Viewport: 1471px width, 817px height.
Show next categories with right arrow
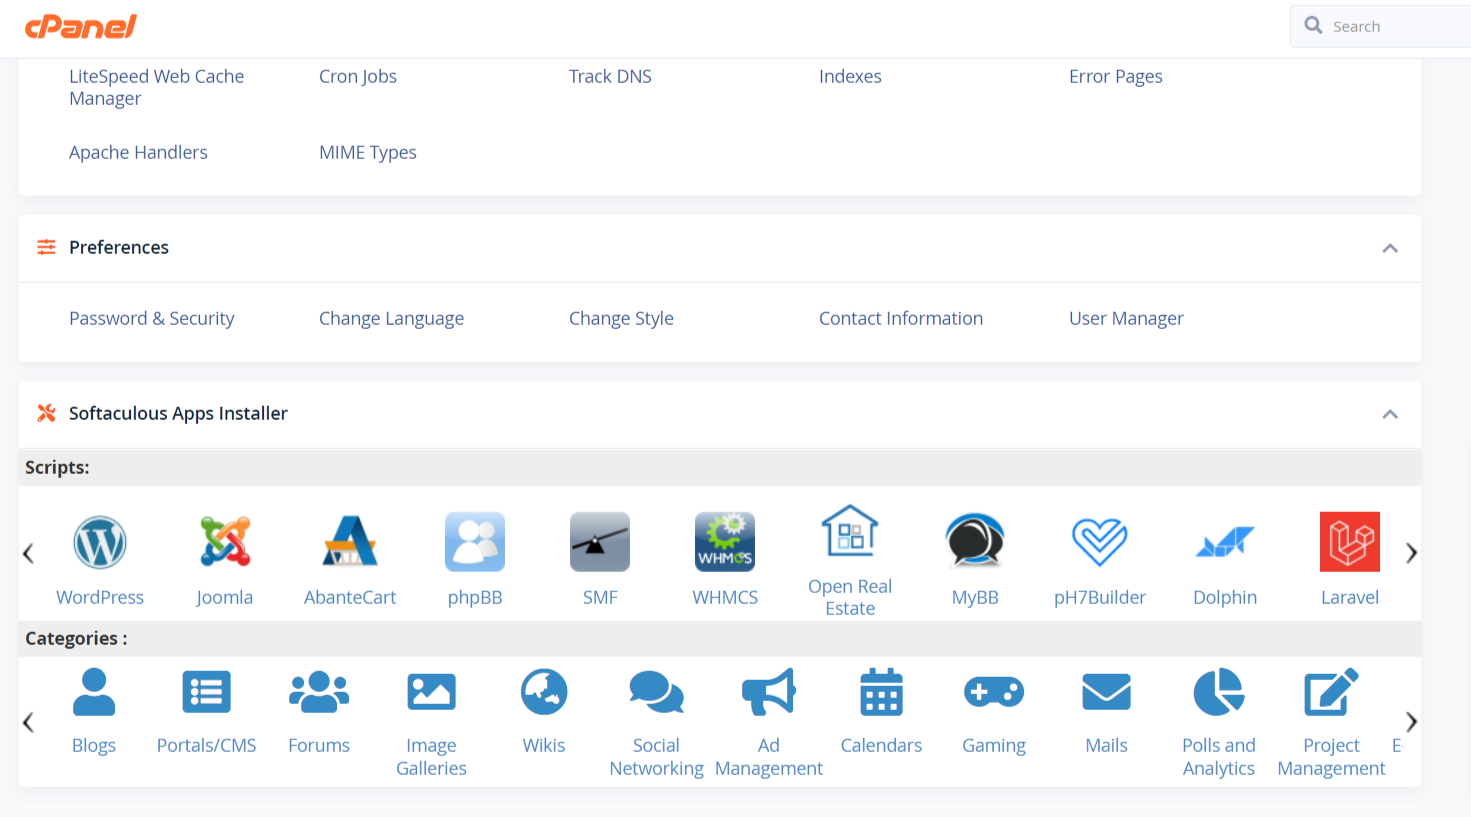[1411, 722]
